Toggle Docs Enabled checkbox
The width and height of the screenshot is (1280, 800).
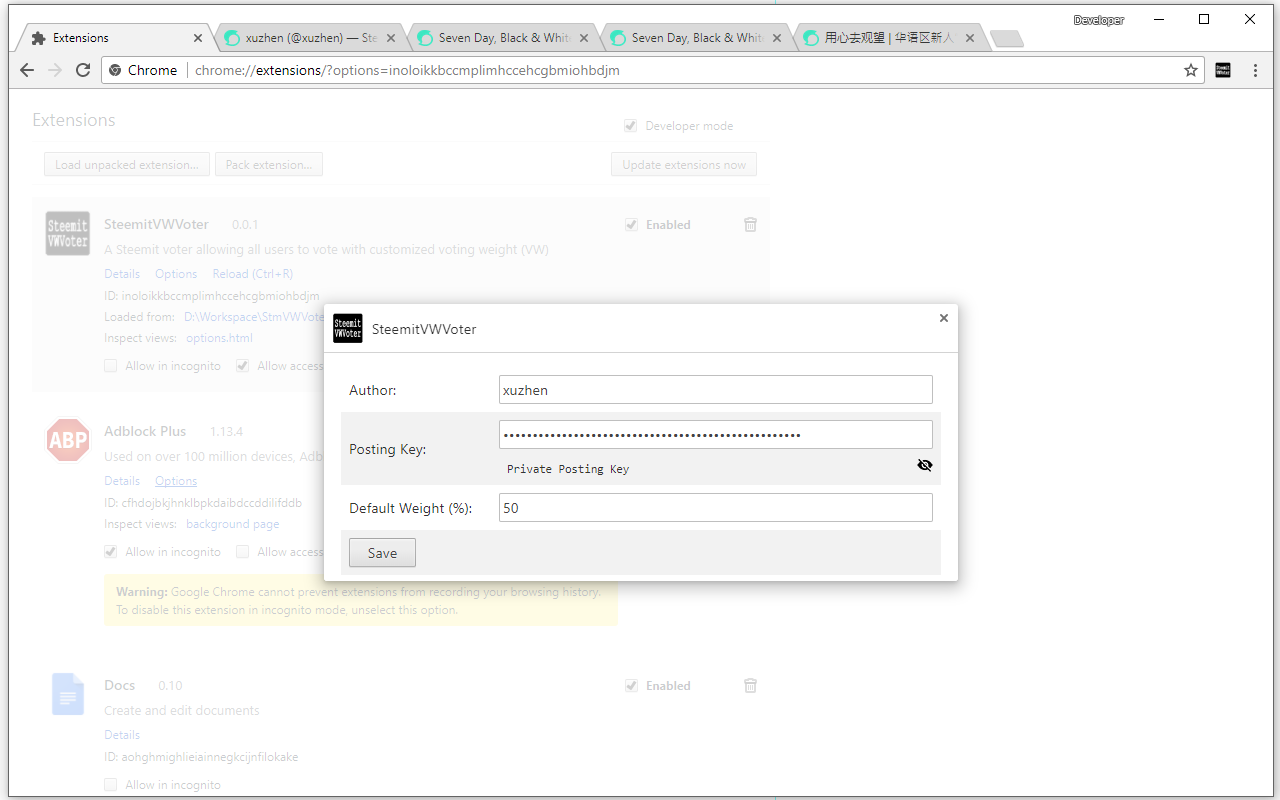coord(631,686)
